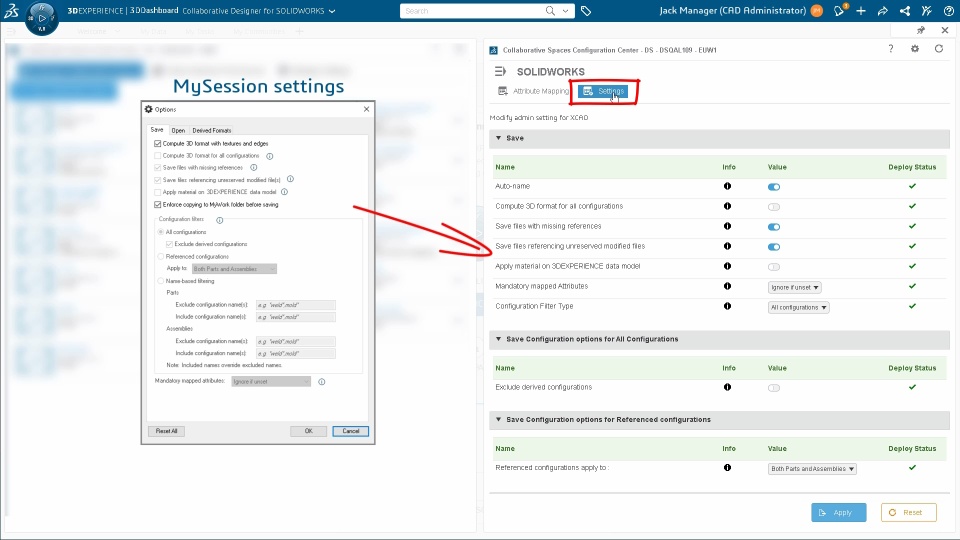
Task: Collapse the Save section triangle
Action: [498, 138]
